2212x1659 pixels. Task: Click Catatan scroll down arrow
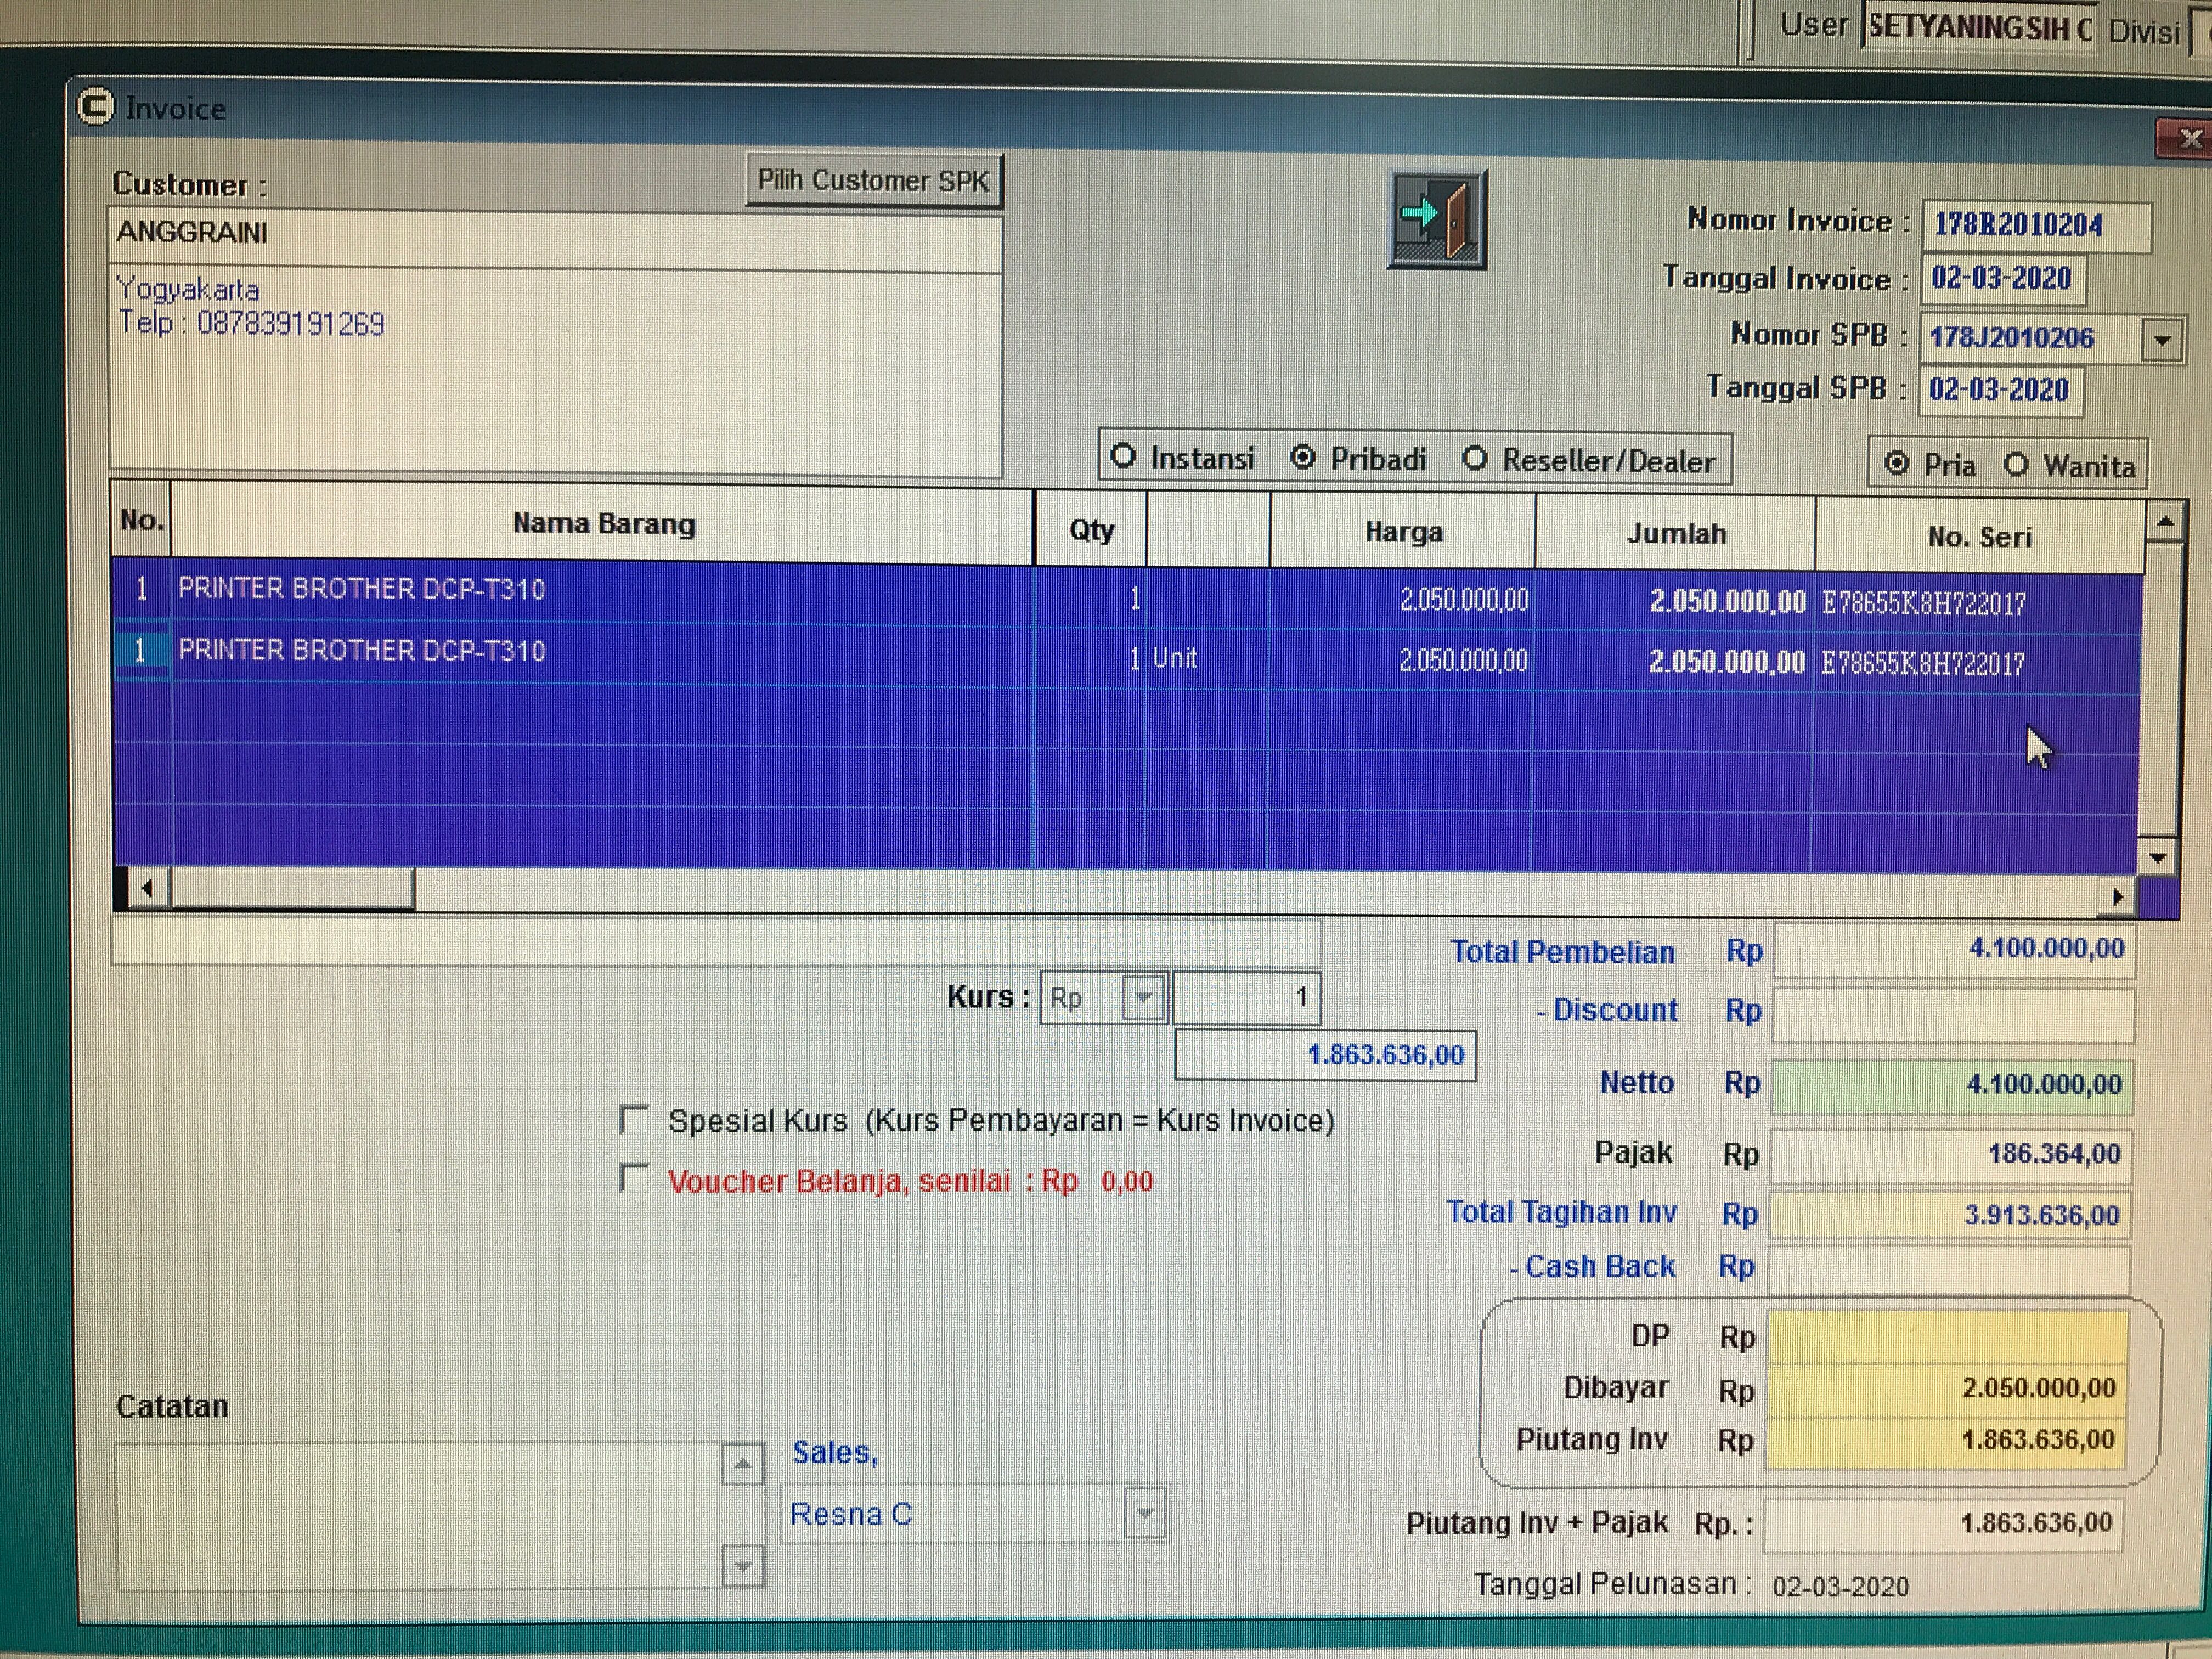[x=743, y=1566]
